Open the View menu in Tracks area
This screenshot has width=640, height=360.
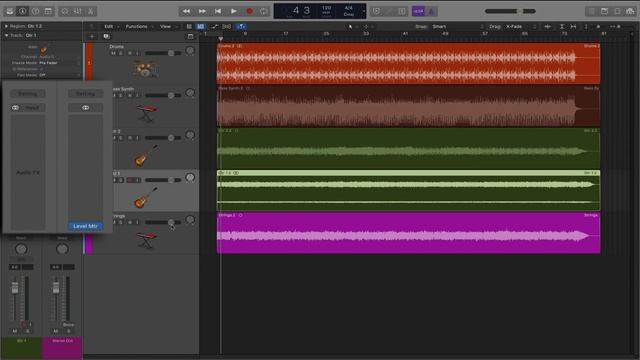coord(165,27)
